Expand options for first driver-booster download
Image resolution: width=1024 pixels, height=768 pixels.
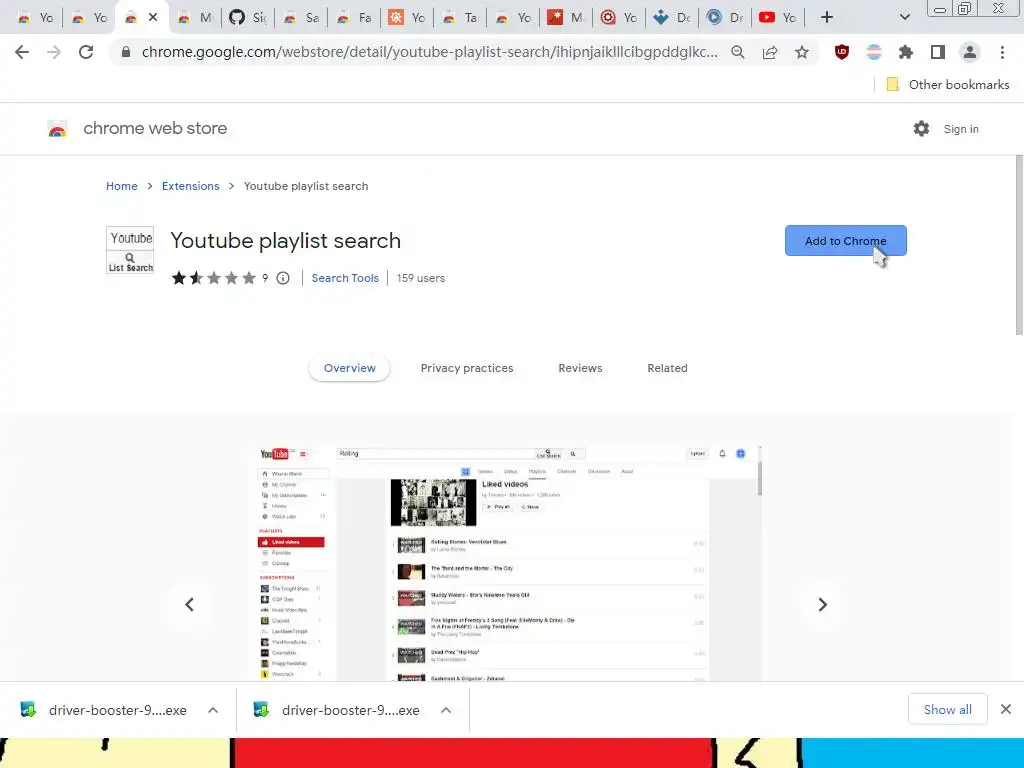pyautogui.click(x=213, y=710)
